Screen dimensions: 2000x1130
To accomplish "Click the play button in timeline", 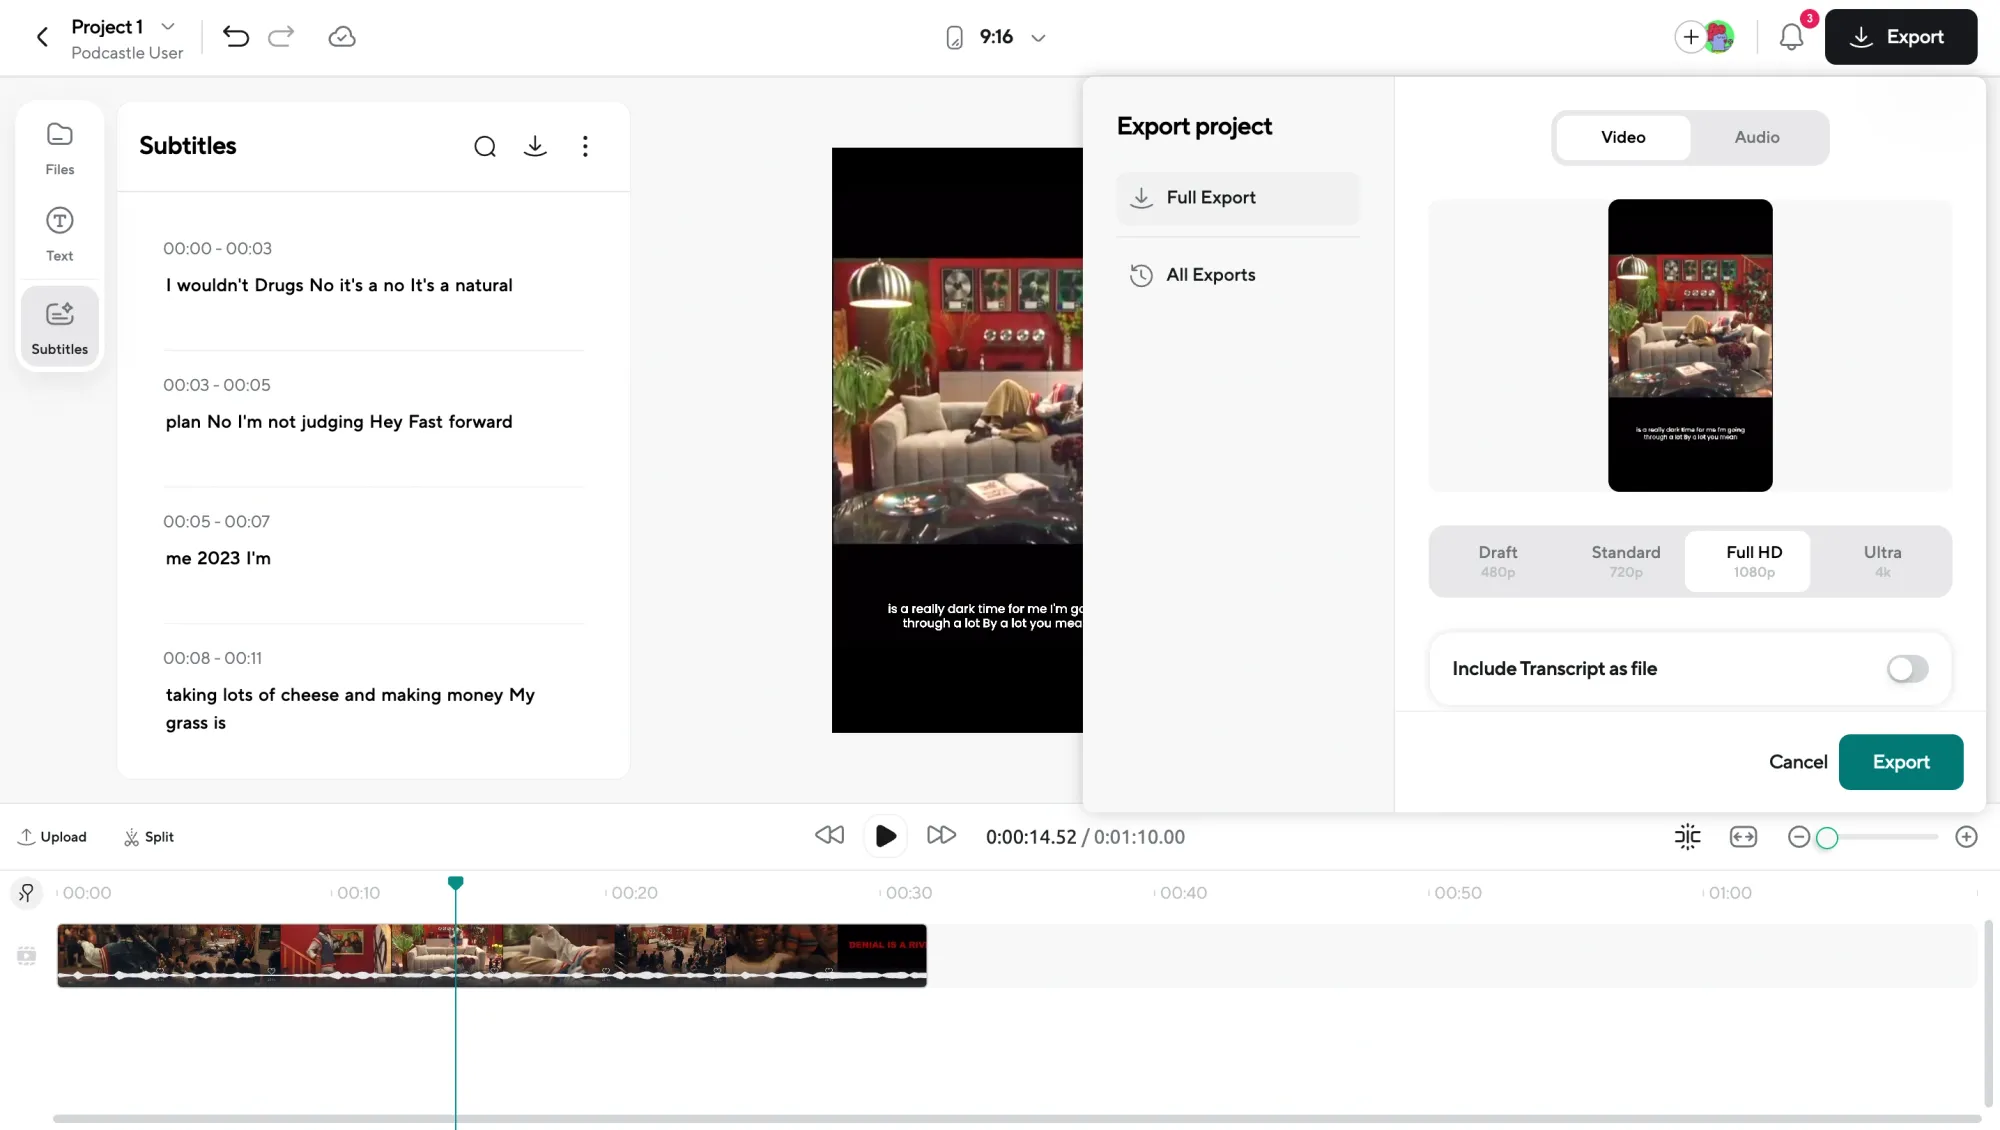I will click(x=885, y=836).
